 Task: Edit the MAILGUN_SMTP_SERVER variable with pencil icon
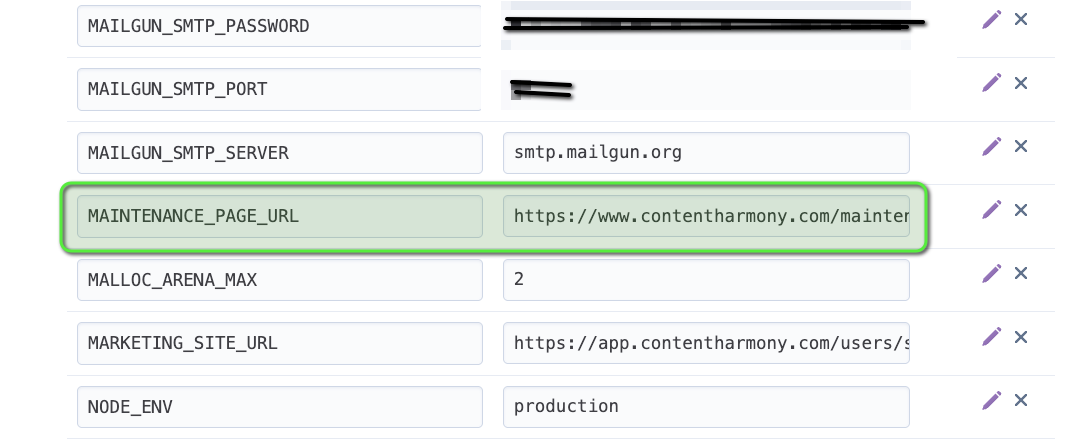click(991, 146)
